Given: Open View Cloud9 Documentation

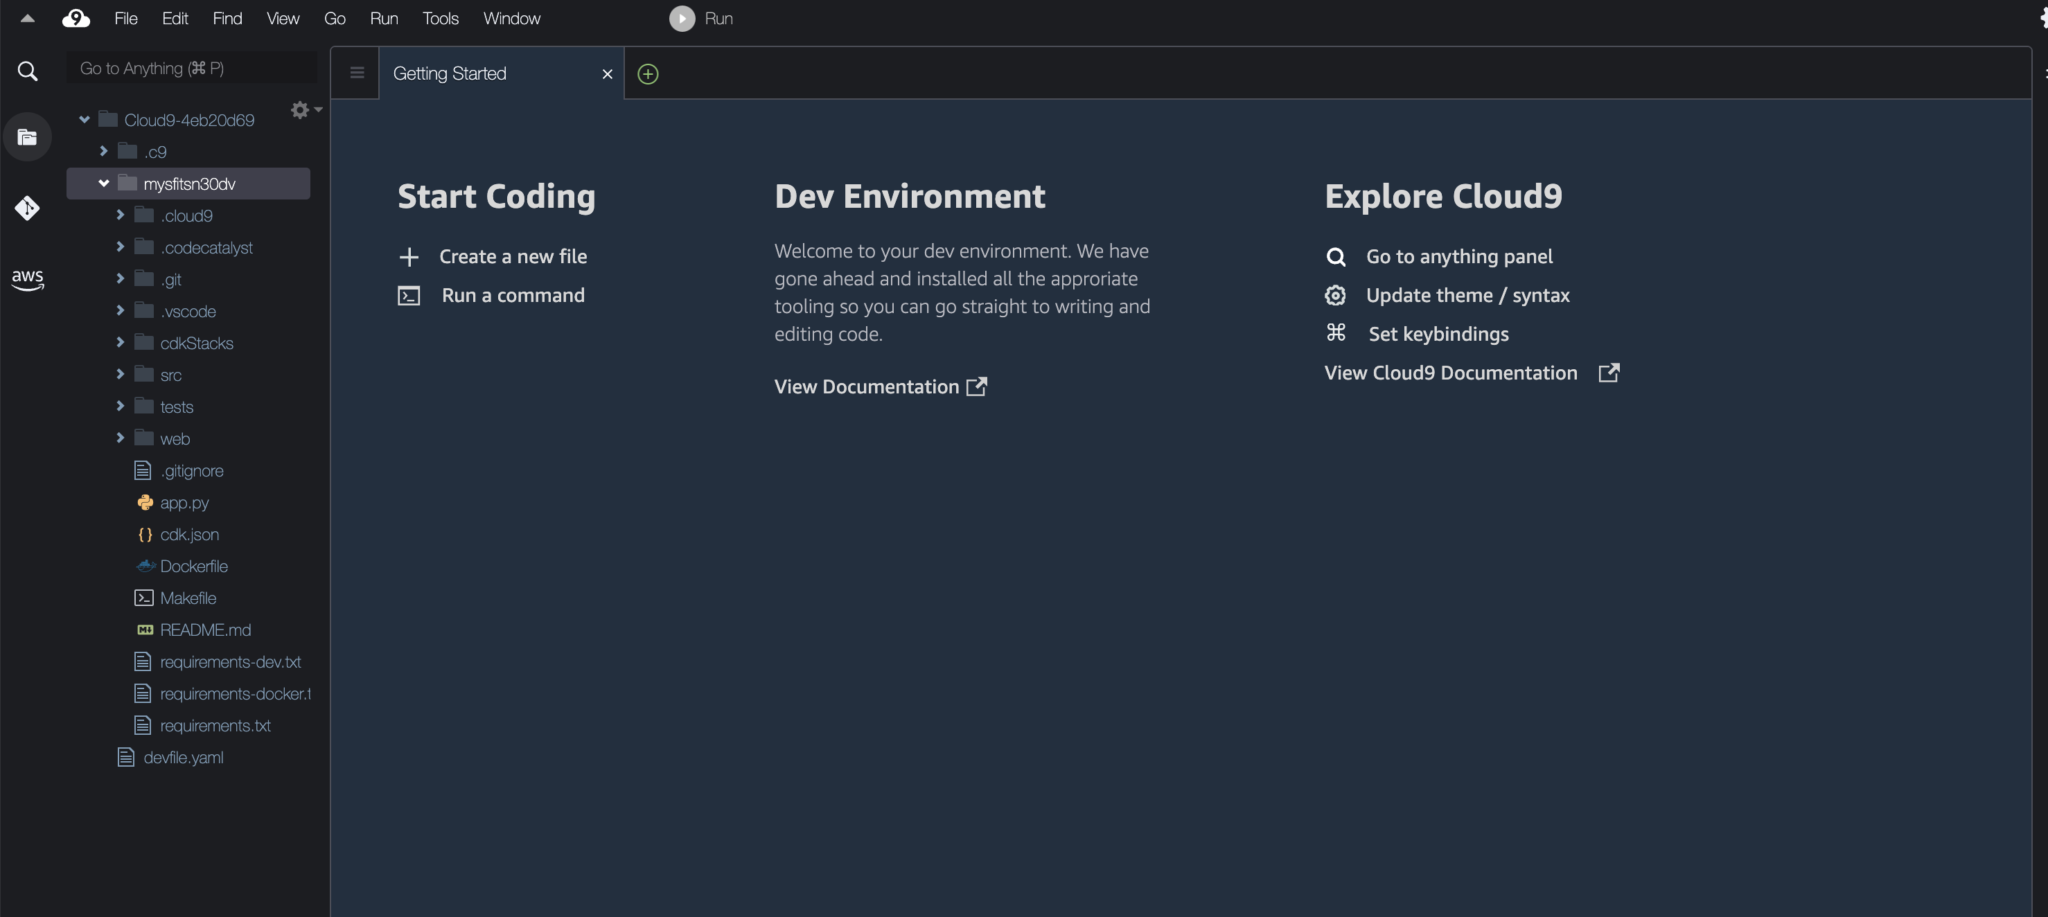Looking at the screenshot, I should pos(1449,372).
